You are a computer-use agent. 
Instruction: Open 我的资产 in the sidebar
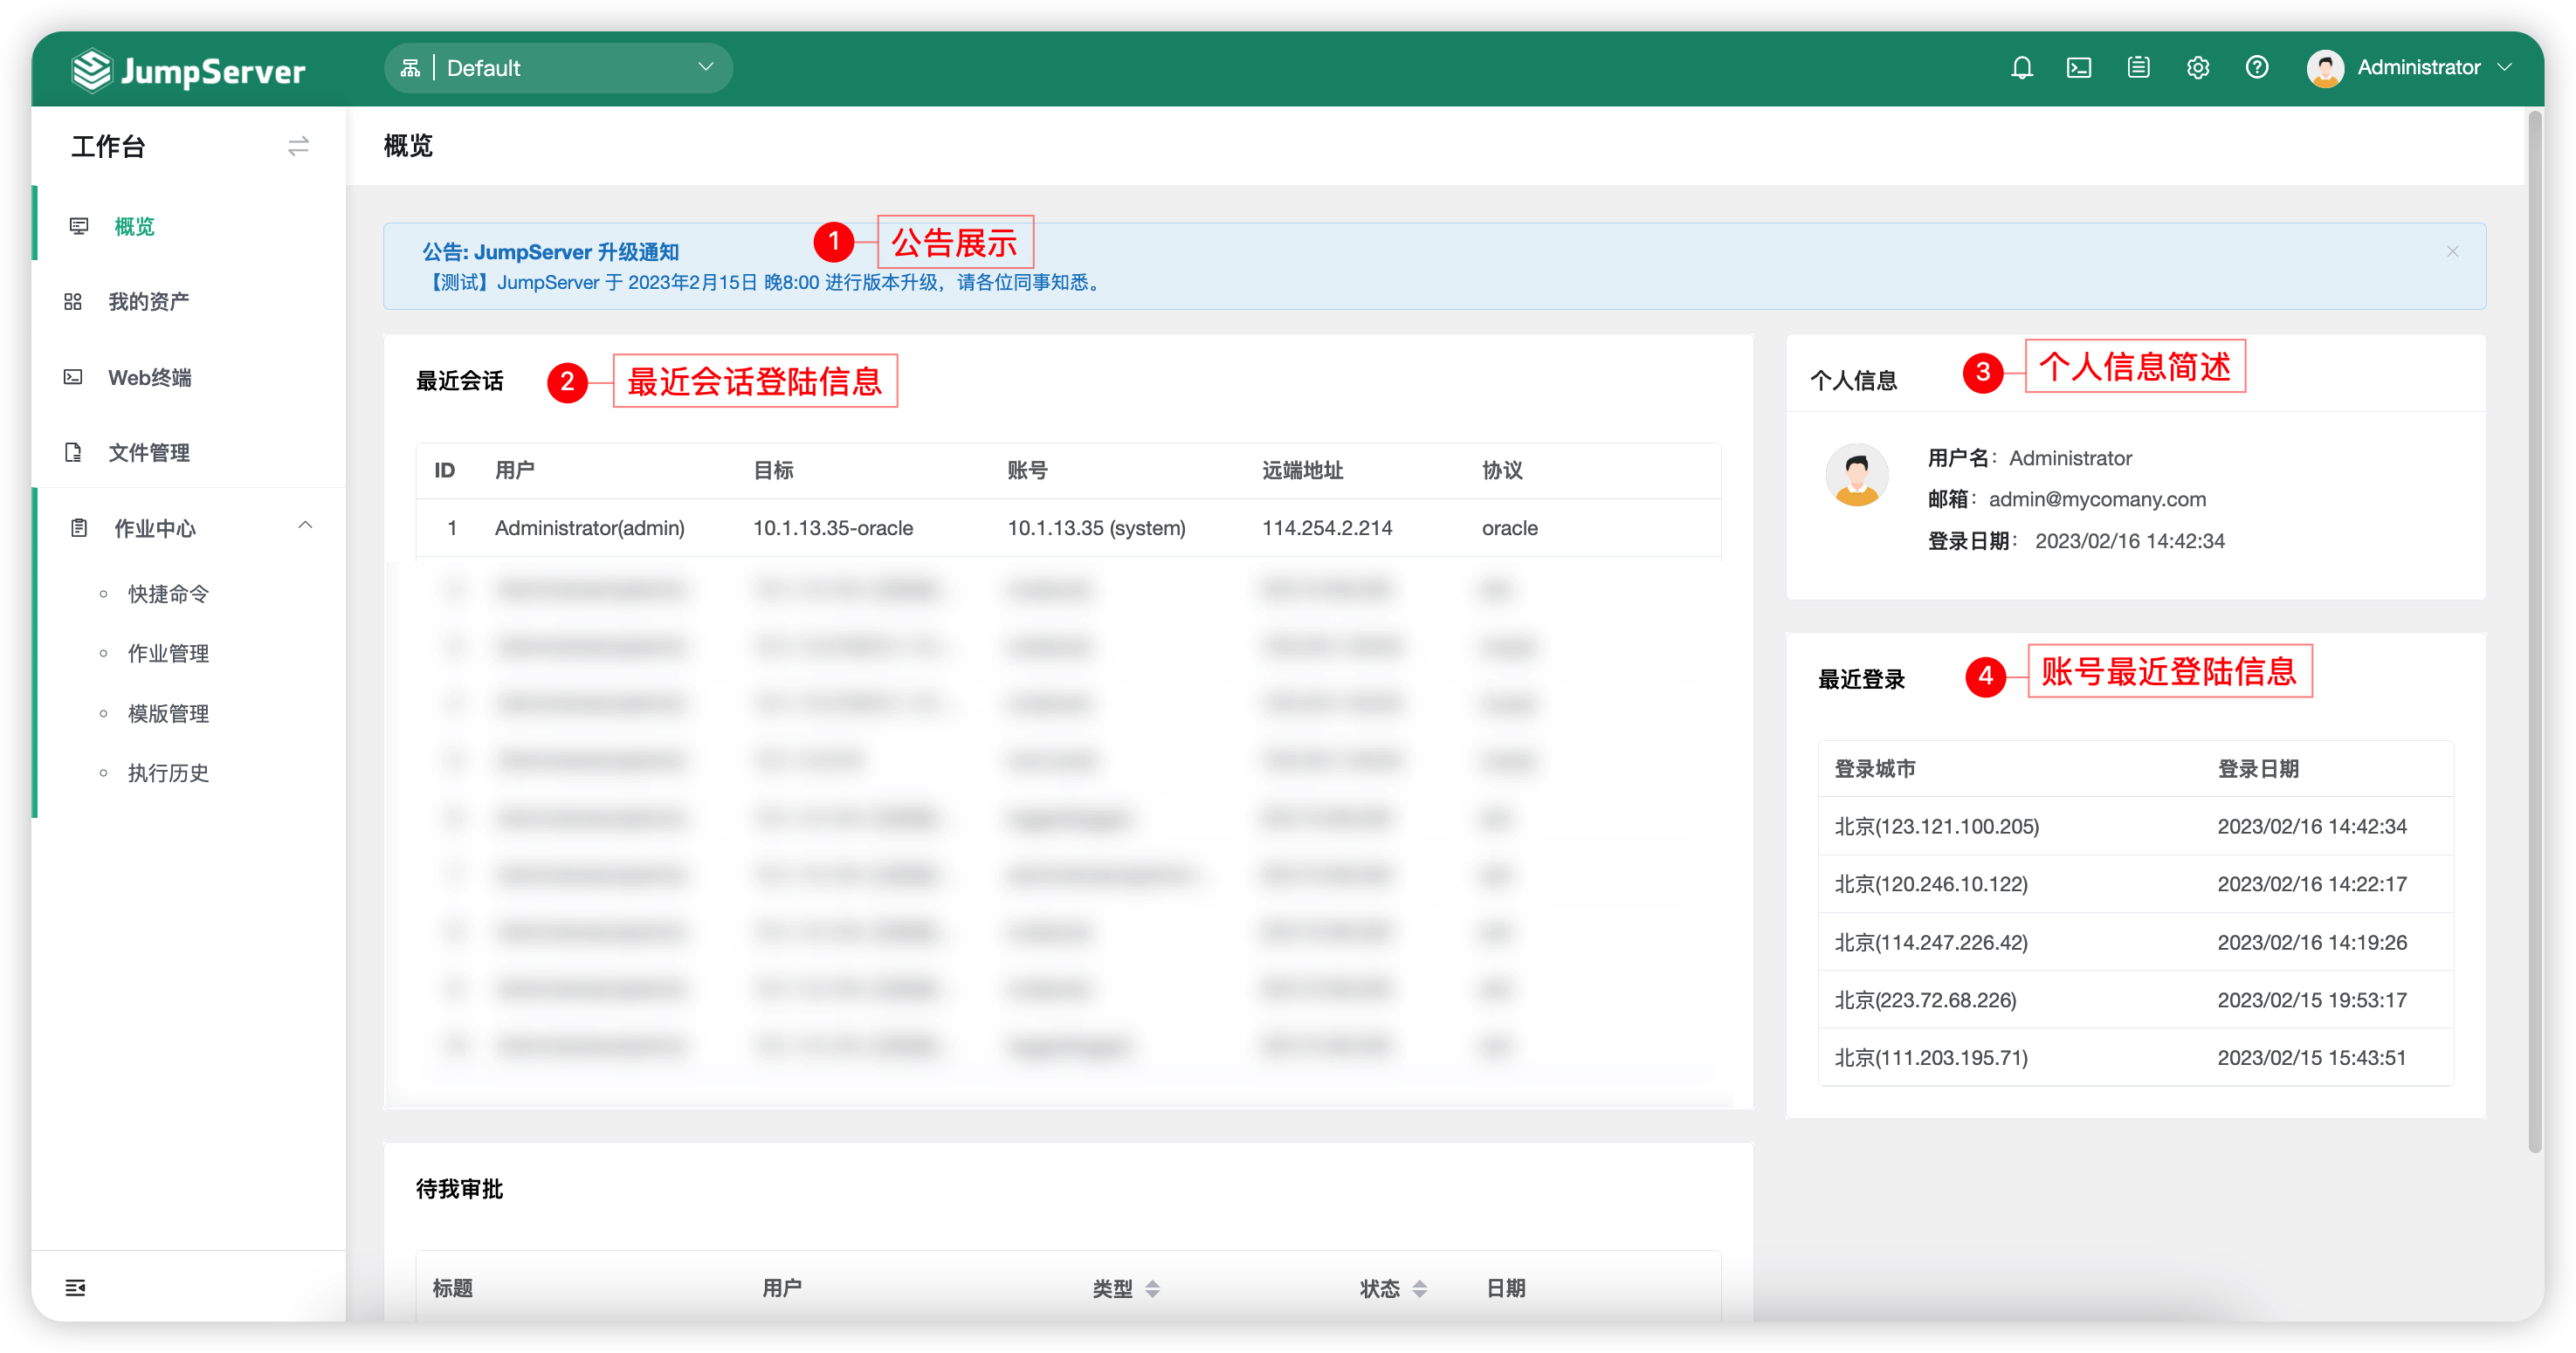click(x=148, y=302)
